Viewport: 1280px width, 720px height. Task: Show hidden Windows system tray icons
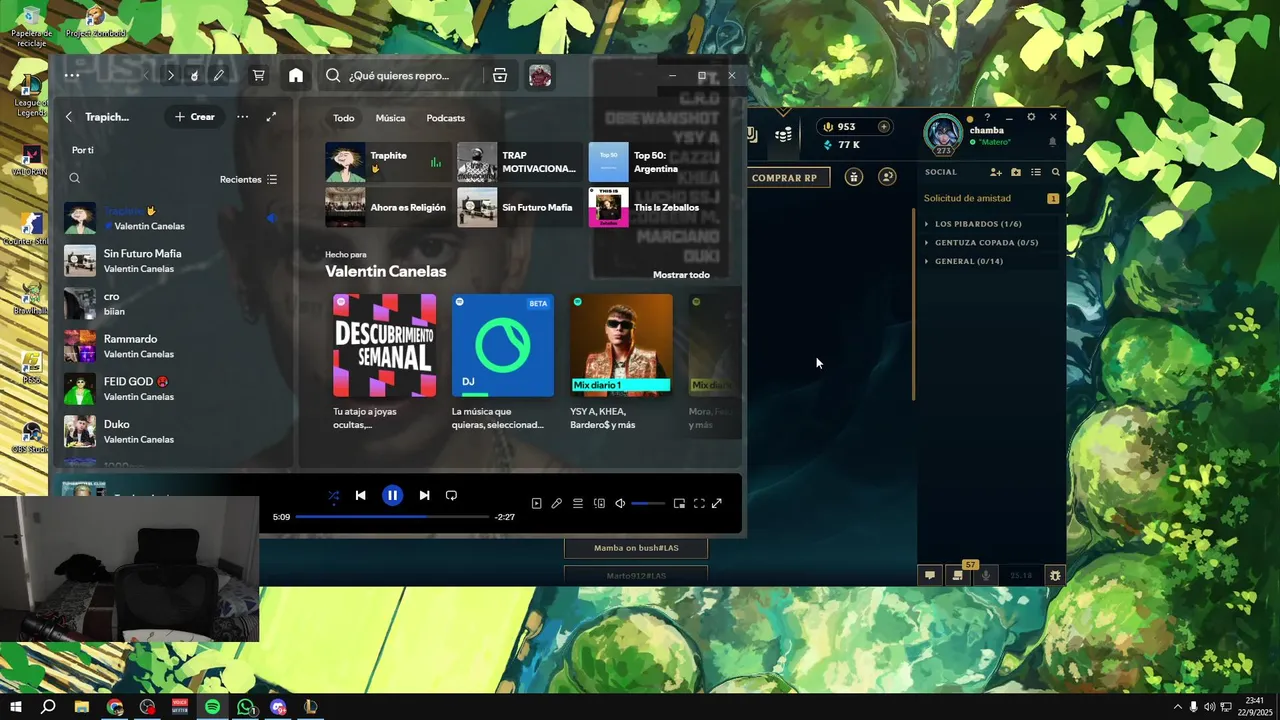[1177, 706]
